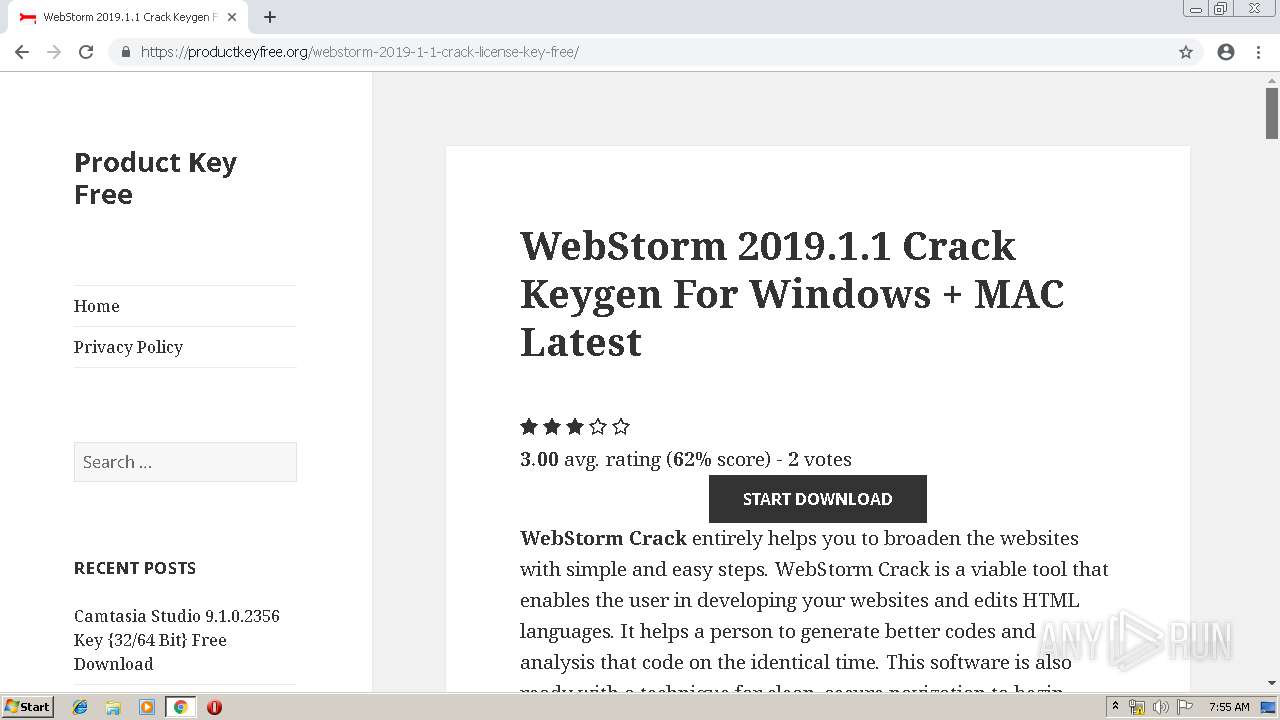Restore down the Chrome window

coord(1221,9)
